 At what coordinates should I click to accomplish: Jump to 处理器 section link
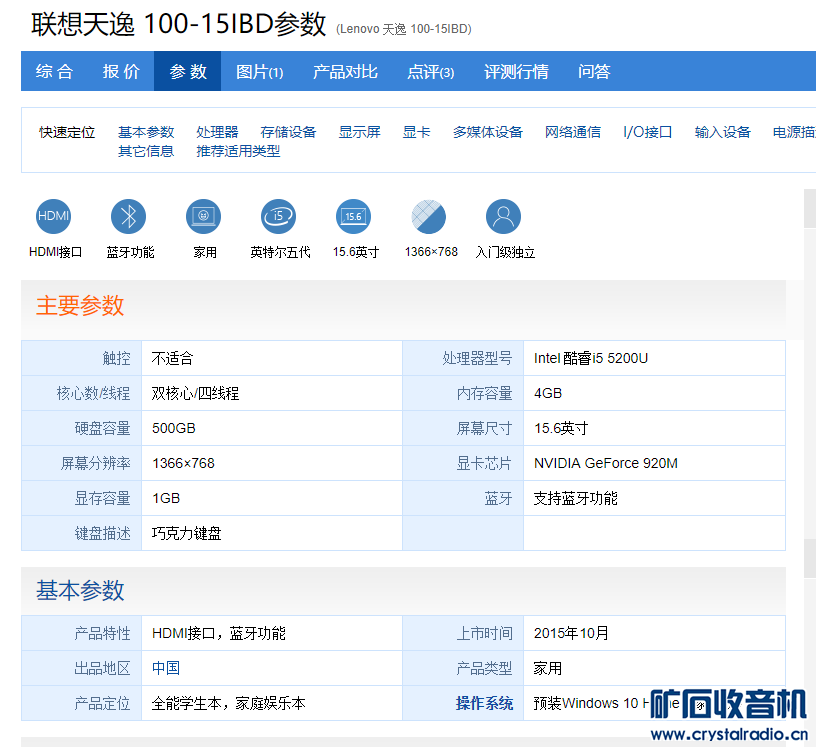pyautogui.click(x=217, y=132)
